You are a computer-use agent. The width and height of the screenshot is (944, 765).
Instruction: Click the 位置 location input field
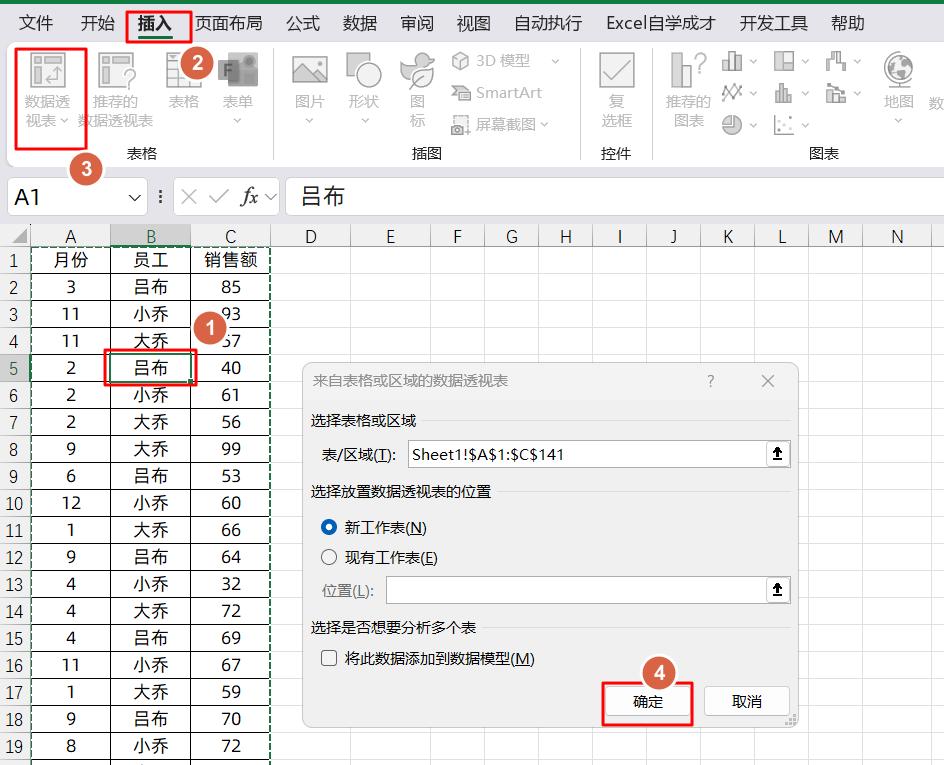tap(576, 590)
